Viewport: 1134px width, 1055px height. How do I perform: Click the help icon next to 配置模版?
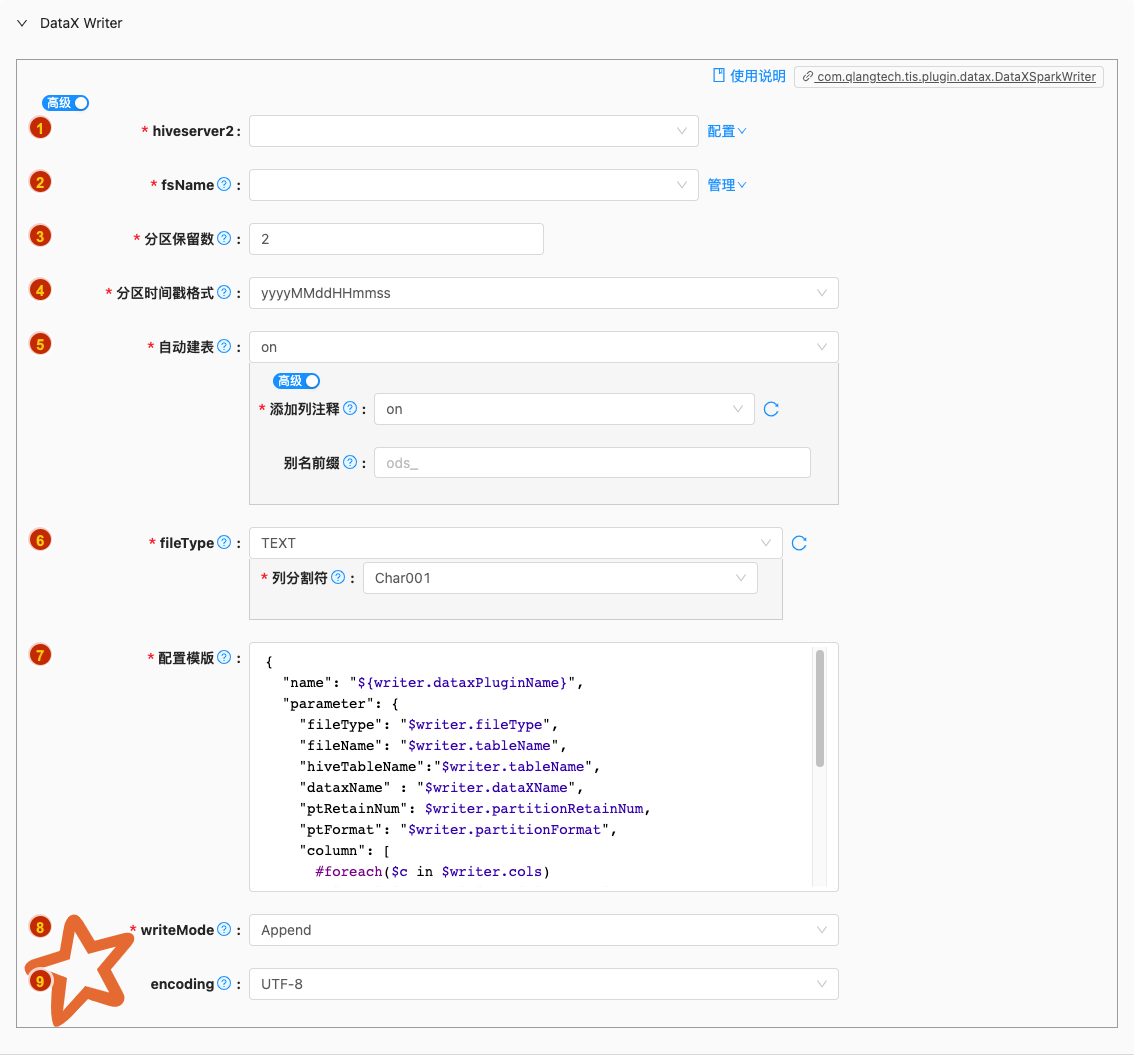pyautogui.click(x=224, y=657)
